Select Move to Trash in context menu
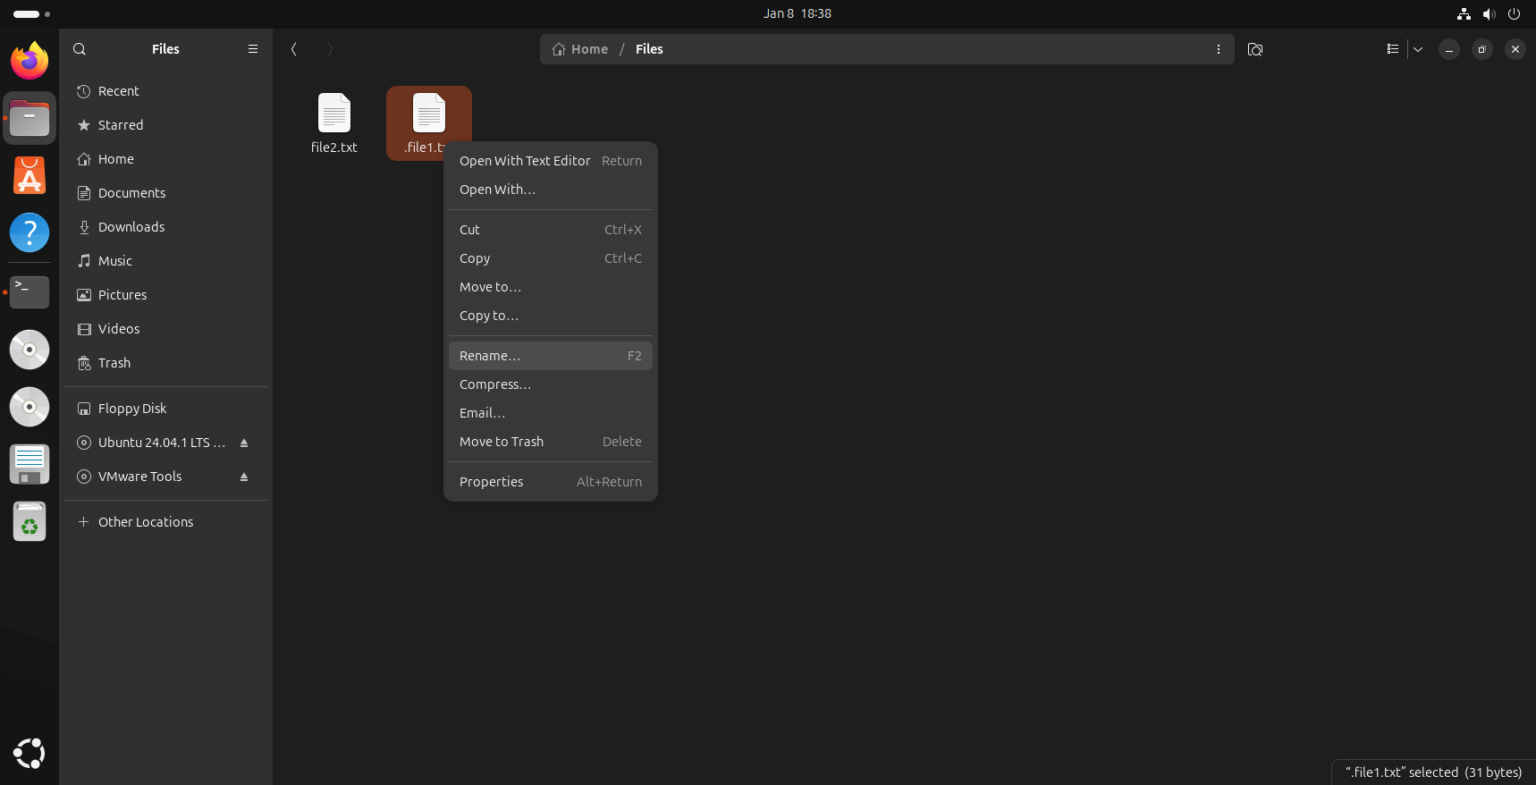Viewport: 1536px width, 785px height. click(x=501, y=441)
